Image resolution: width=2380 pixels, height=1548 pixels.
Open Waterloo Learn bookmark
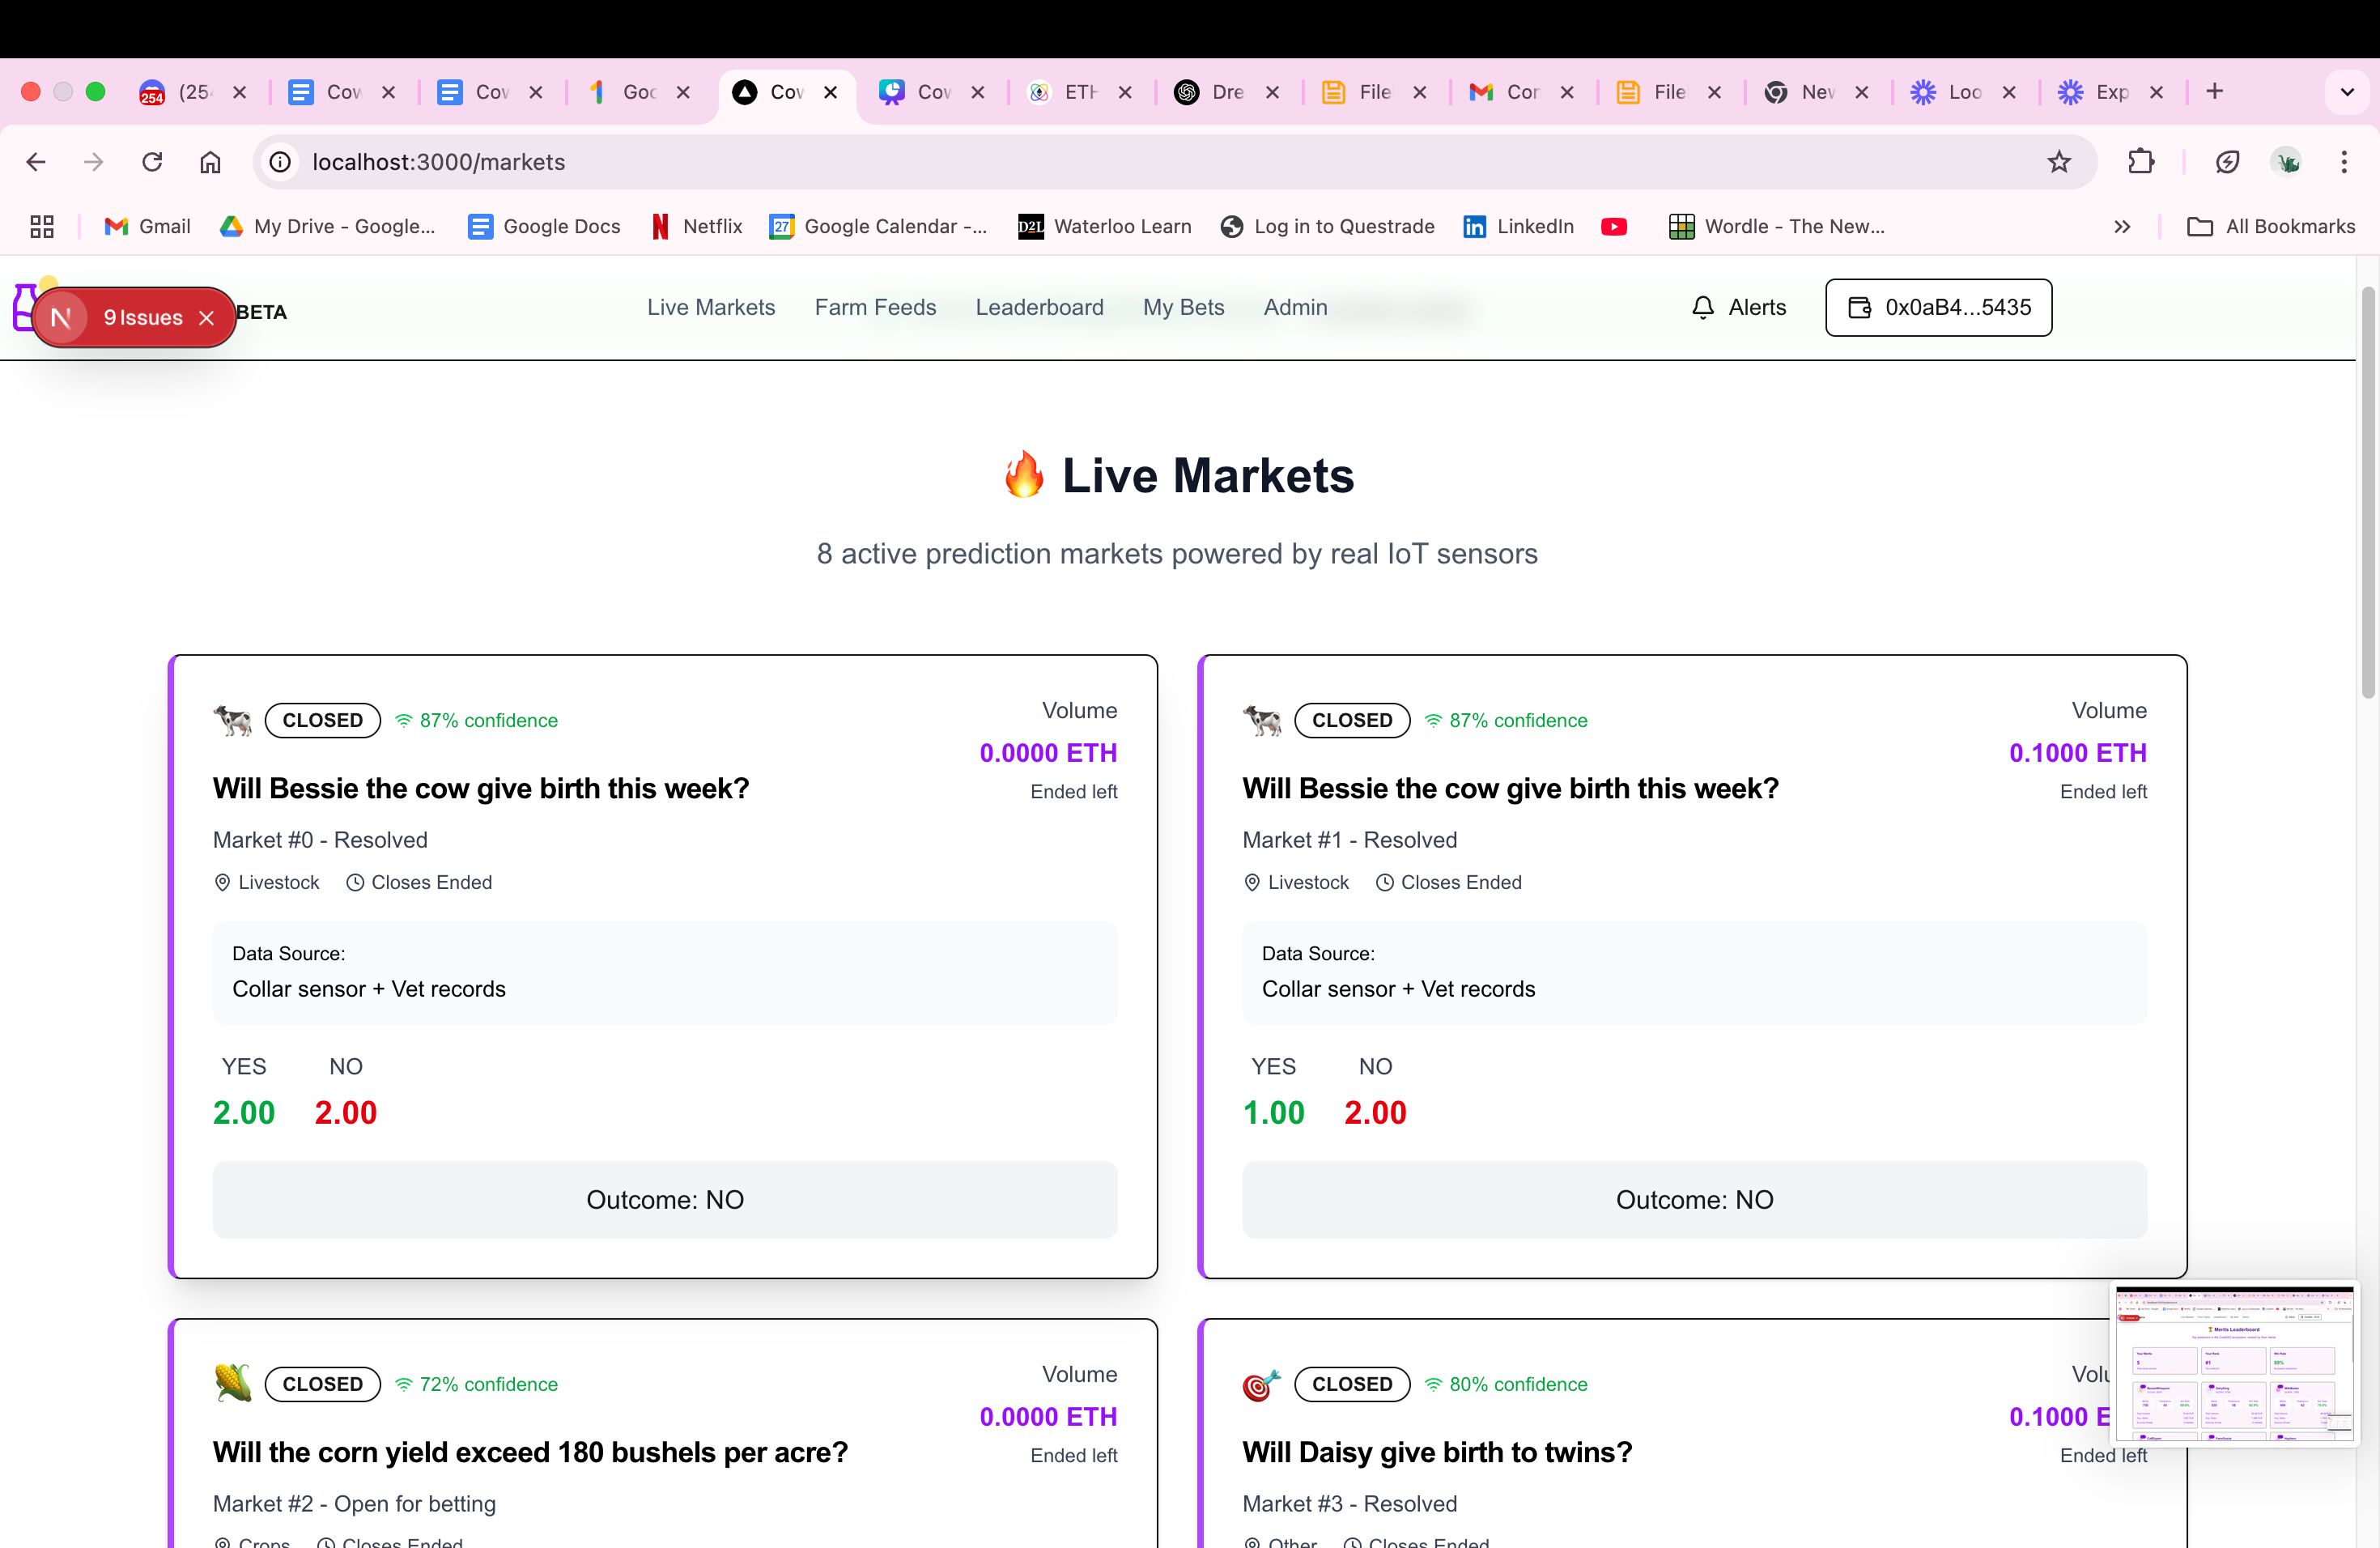click(x=1104, y=227)
